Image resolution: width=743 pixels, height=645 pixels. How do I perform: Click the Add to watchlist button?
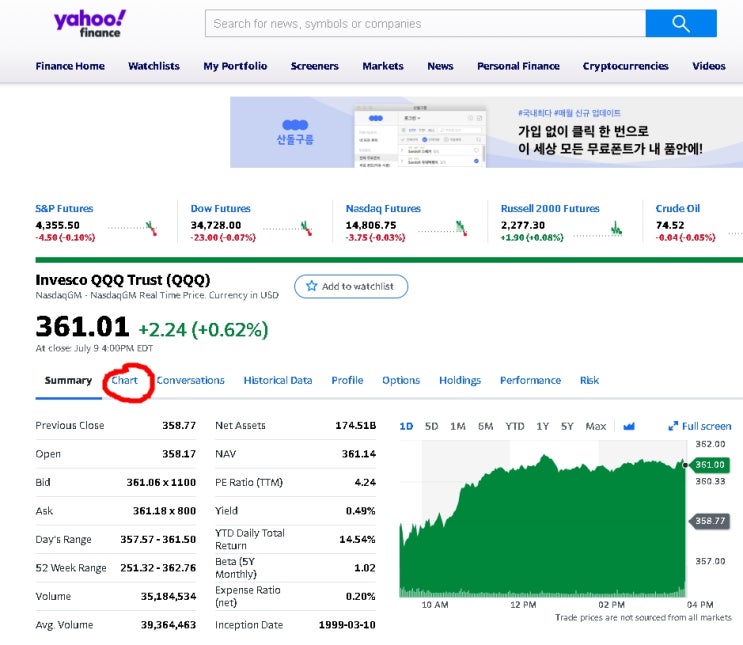[x=351, y=286]
